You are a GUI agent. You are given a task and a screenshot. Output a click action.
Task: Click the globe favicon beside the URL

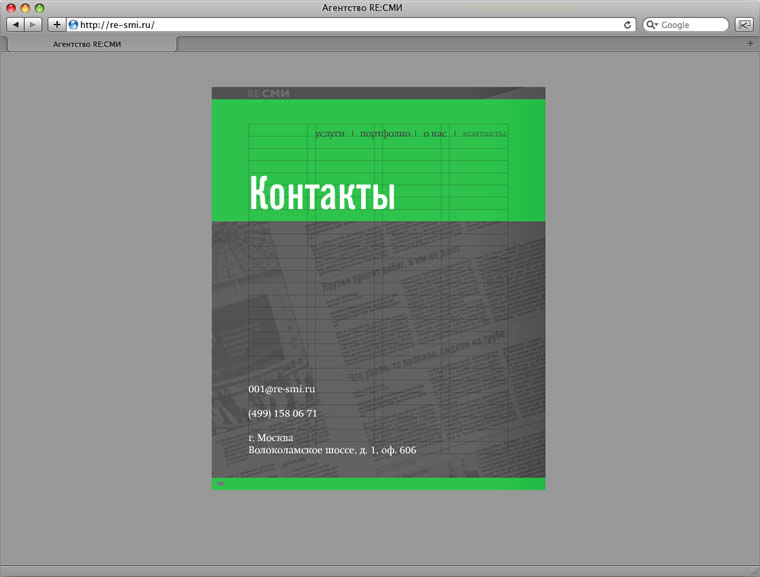coord(73,24)
